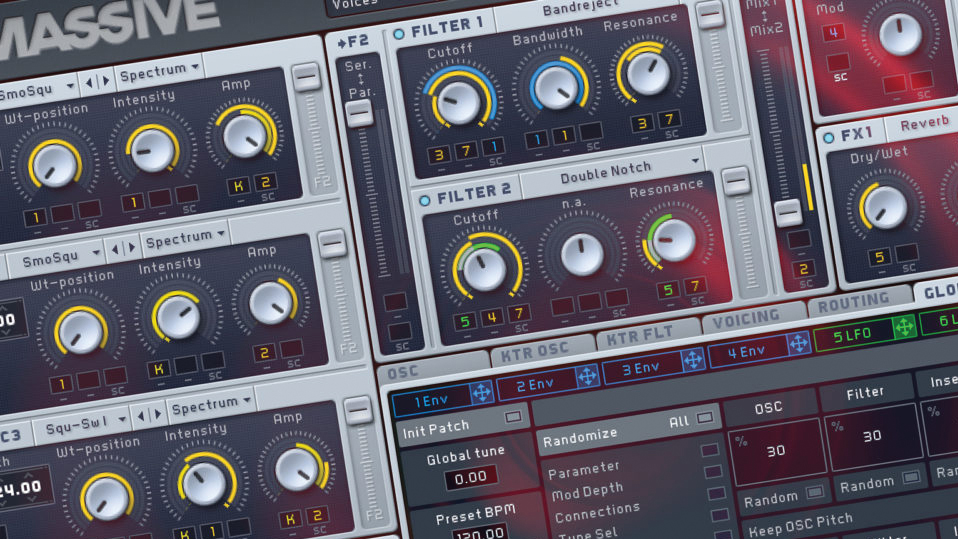958x539 pixels.
Task: Click slot 2 below the Mix fader
Action: coord(803,269)
